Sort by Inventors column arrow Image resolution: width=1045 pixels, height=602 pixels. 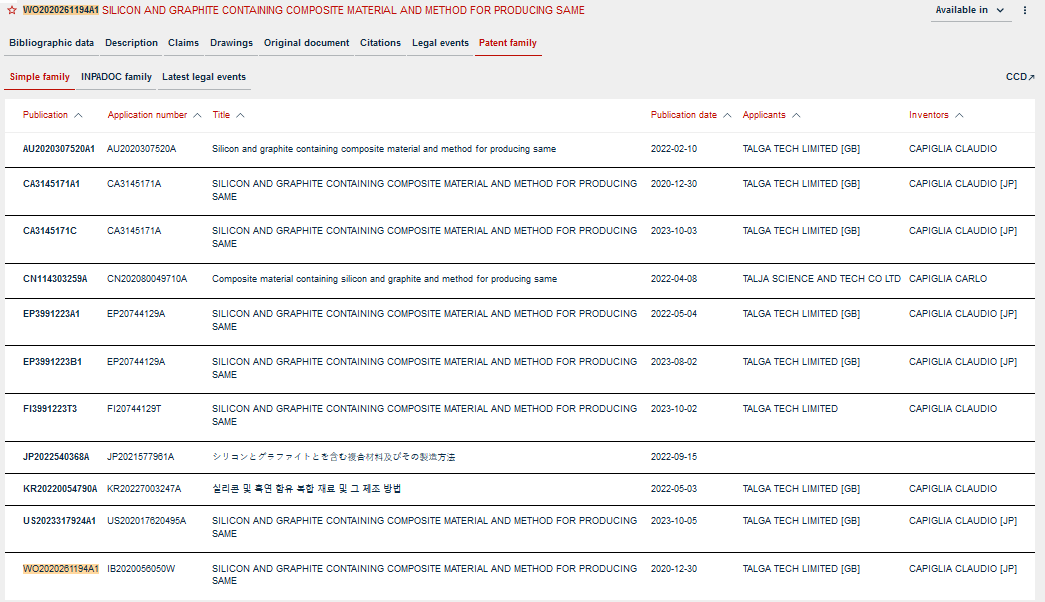point(959,115)
